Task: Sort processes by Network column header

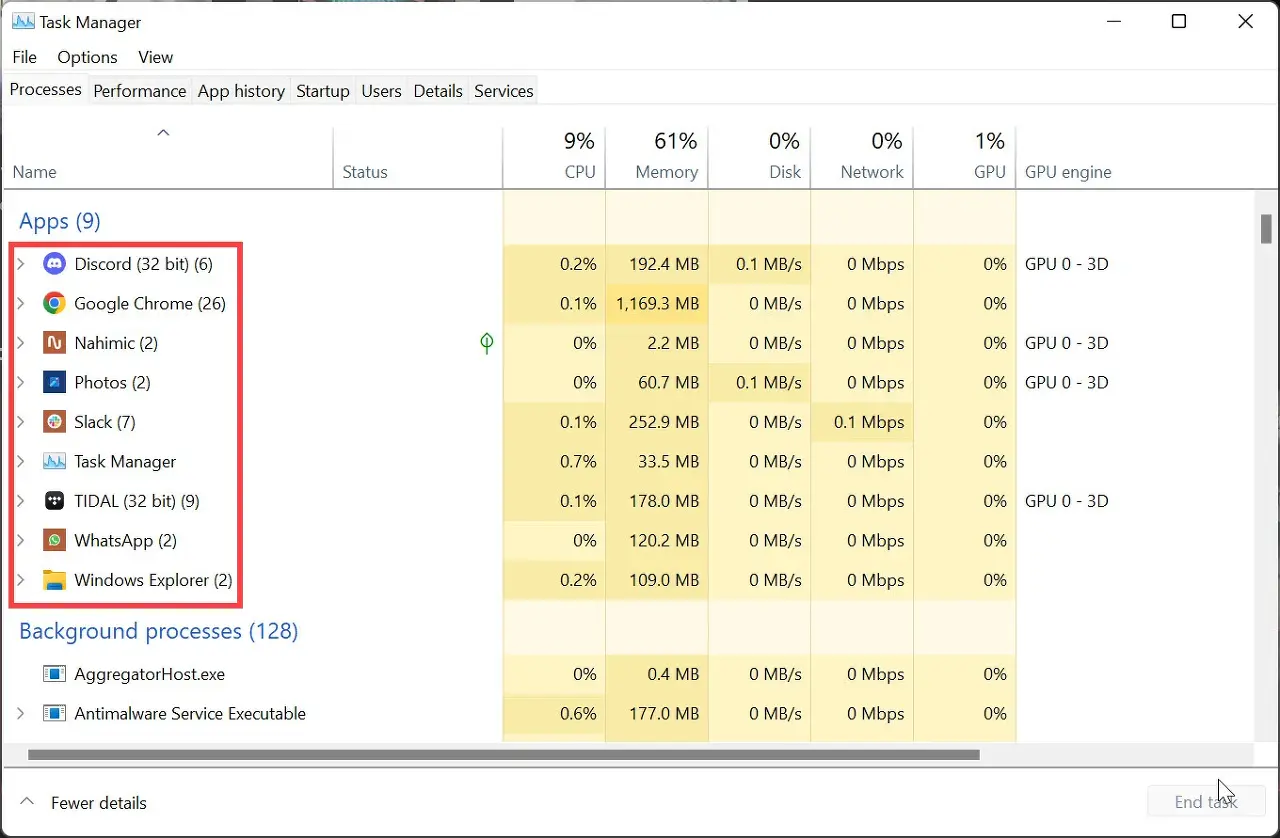Action: 862,157
